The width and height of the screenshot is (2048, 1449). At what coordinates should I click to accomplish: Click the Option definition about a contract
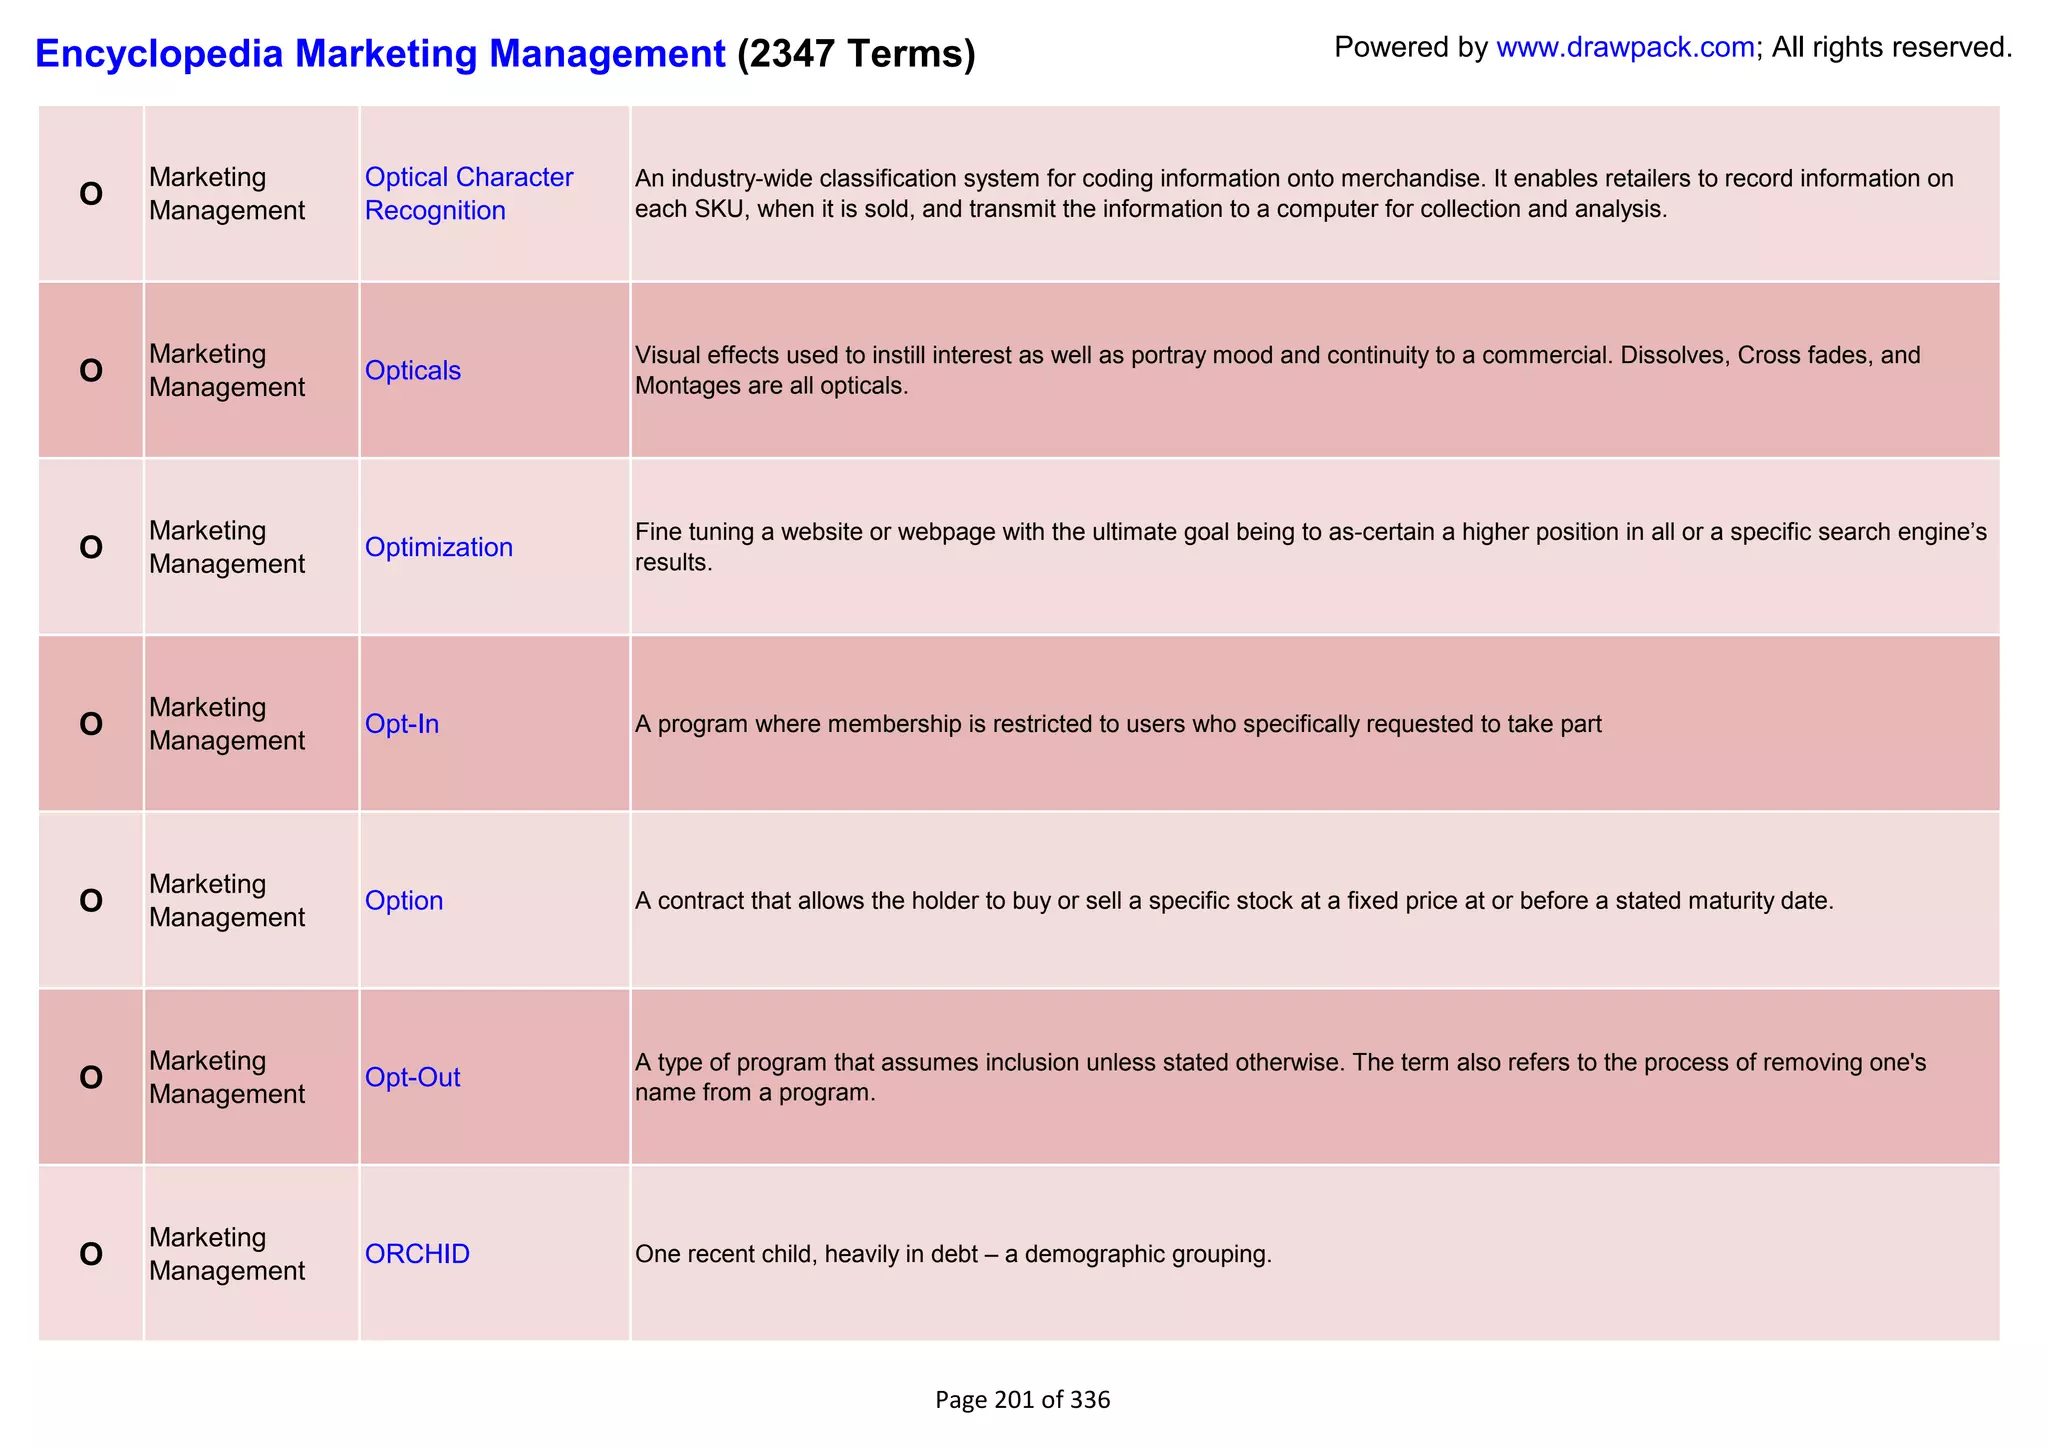pos(1234,901)
